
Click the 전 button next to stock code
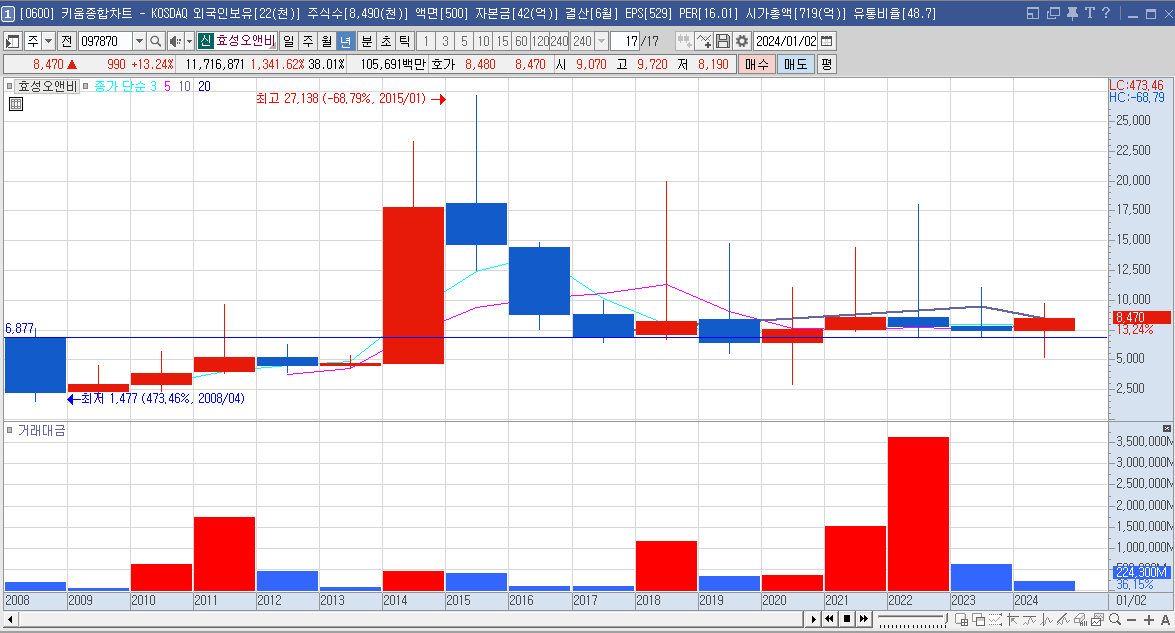pos(67,41)
